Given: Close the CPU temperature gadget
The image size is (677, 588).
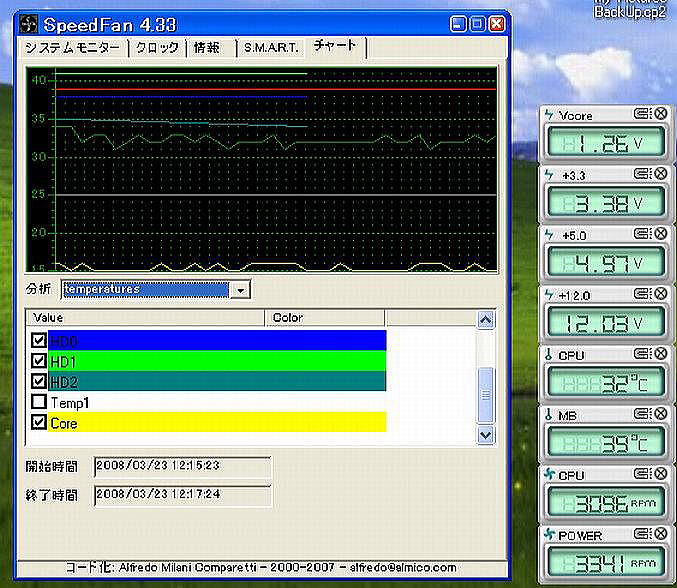Looking at the screenshot, I should 661,354.
